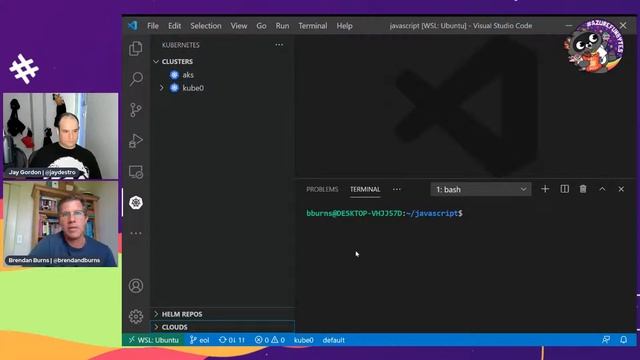Screen dimensions: 640x360
Task: Switch to the PROBLEMS tab
Action: [322, 189]
